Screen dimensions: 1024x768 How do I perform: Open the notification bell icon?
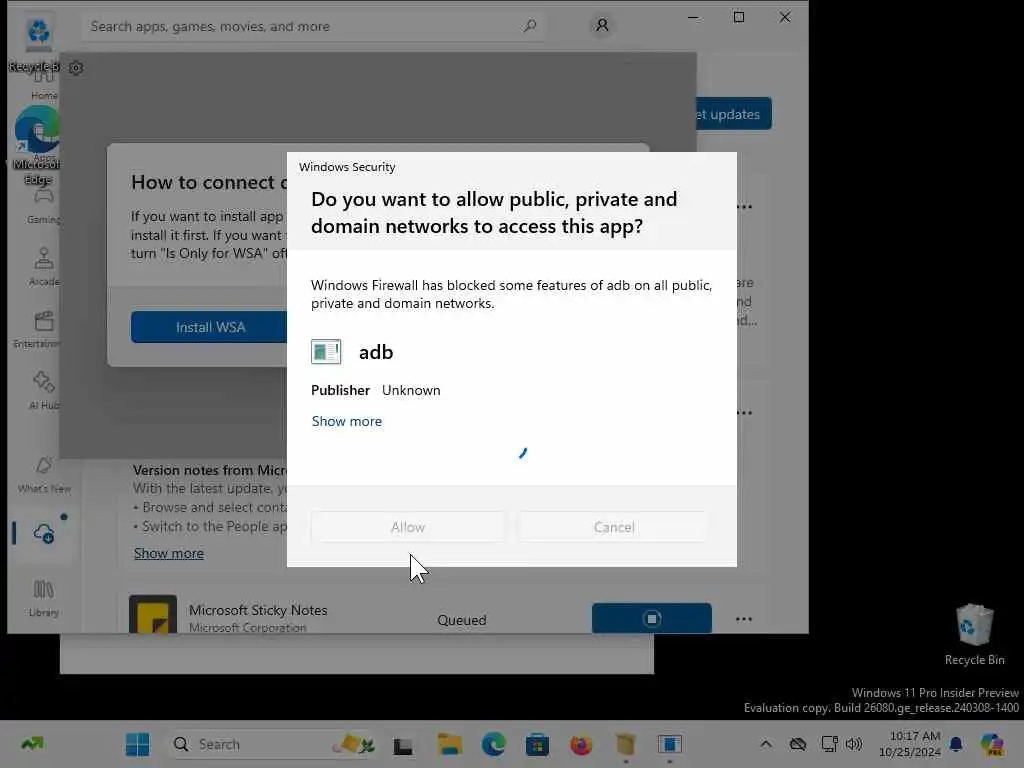(x=956, y=744)
